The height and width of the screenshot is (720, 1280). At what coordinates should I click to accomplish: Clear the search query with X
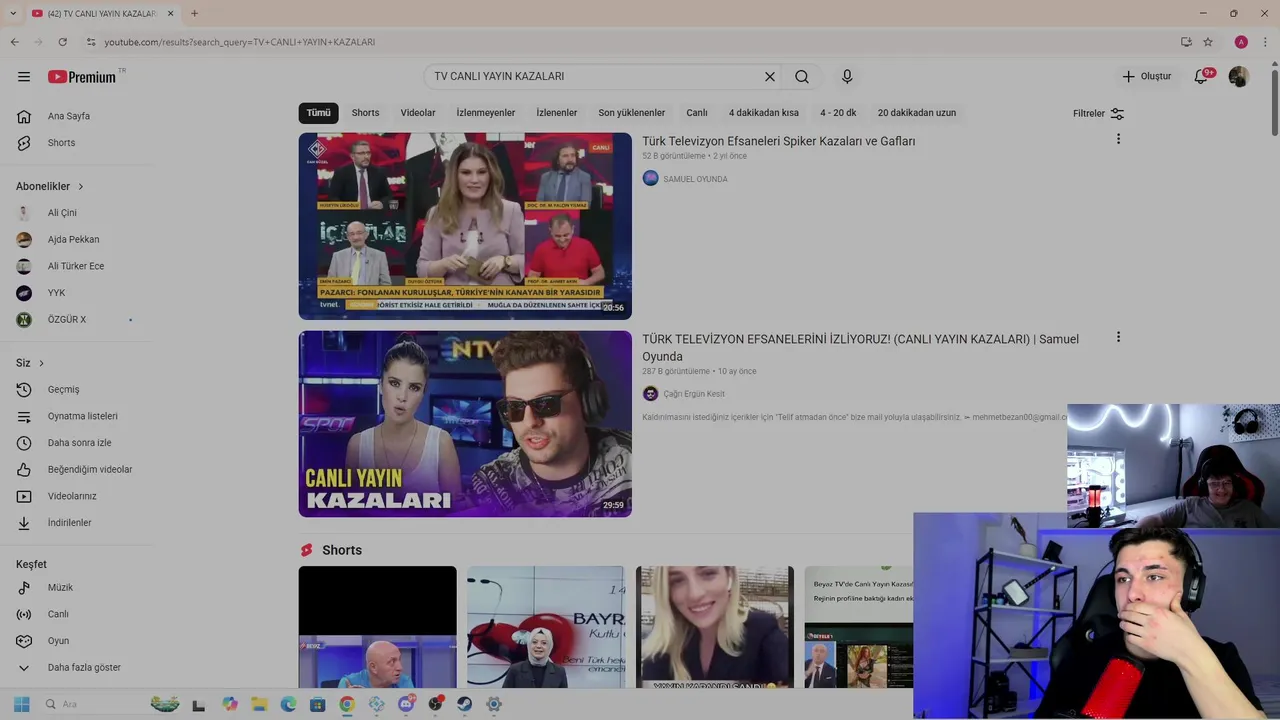click(x=770, y=76)
